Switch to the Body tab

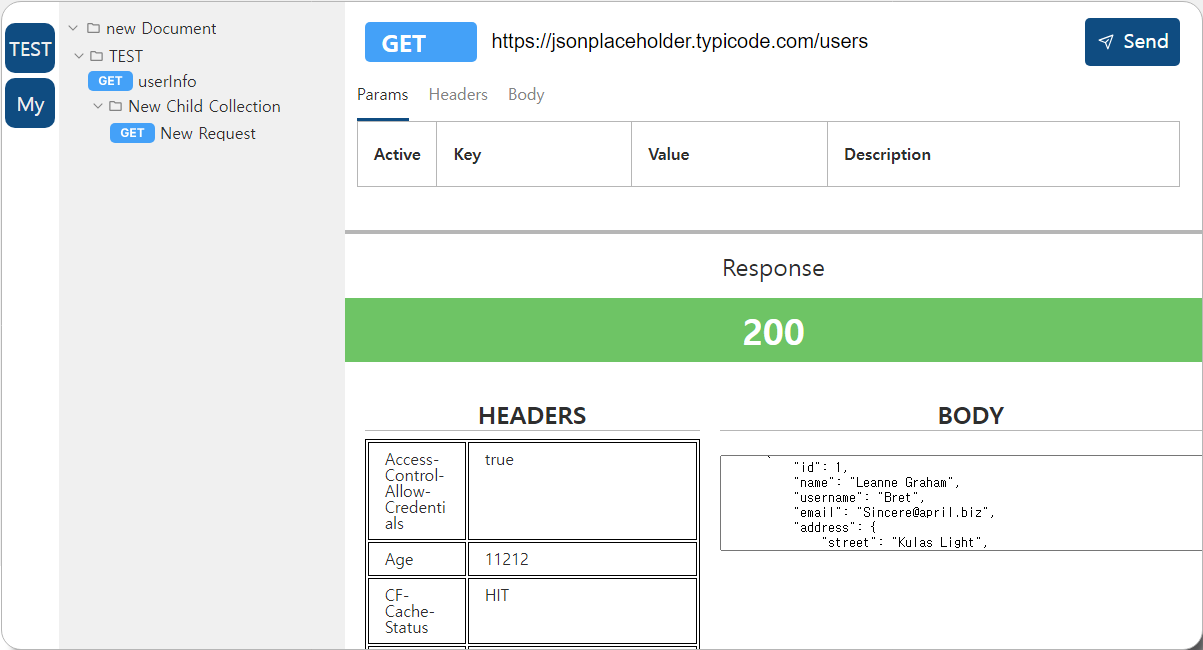pos(526,95)
